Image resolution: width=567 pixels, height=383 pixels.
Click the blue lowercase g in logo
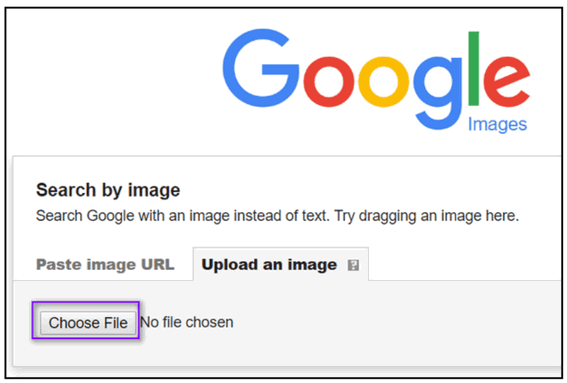point(438,93)
